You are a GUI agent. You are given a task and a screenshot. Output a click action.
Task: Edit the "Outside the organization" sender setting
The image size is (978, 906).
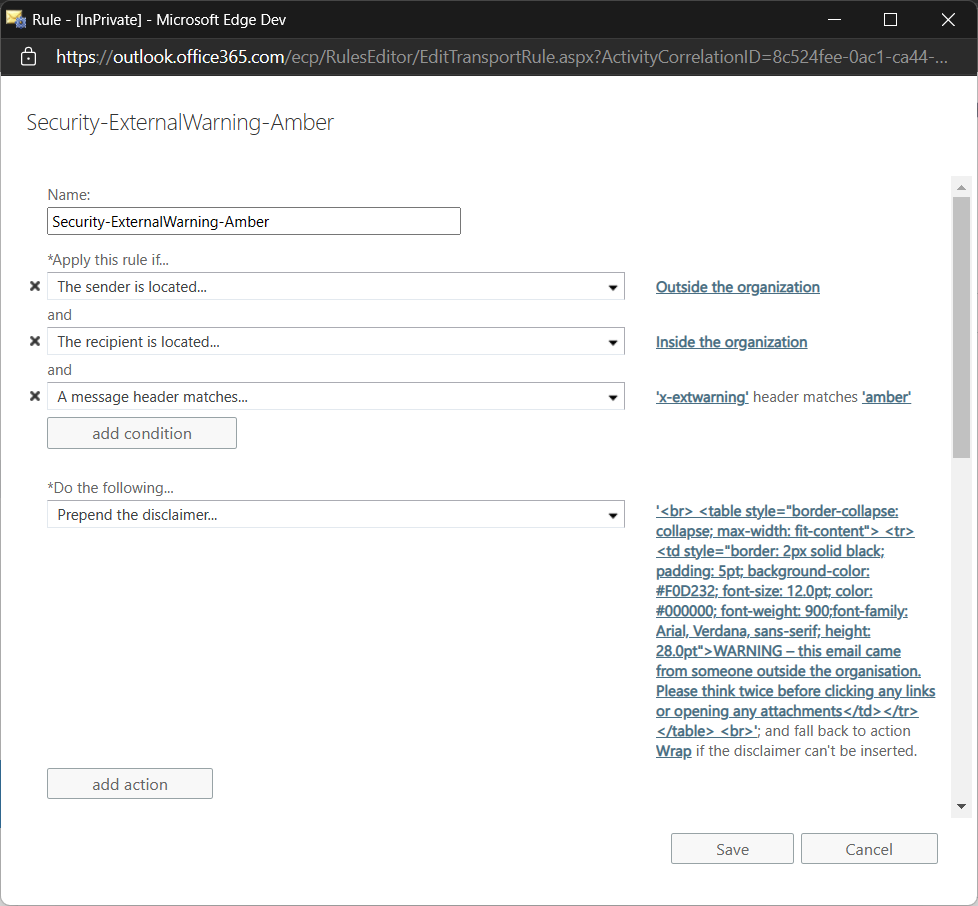(x=737, y=287)
